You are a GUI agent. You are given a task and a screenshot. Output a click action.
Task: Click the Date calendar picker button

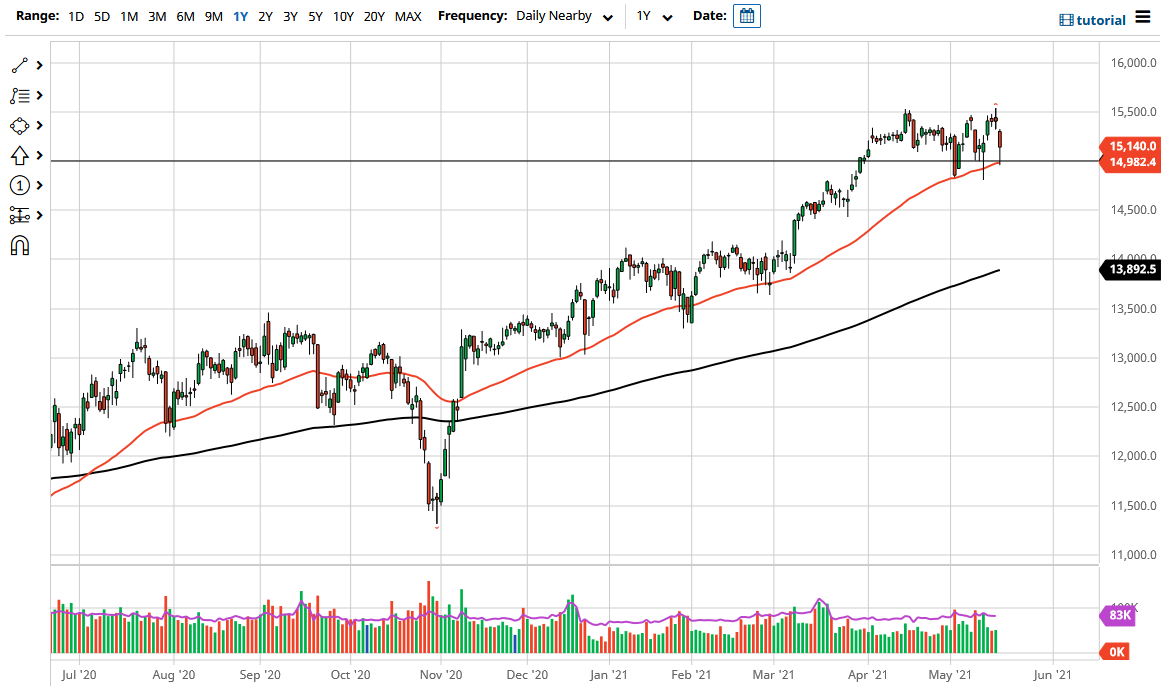click(x=747, y=16)
